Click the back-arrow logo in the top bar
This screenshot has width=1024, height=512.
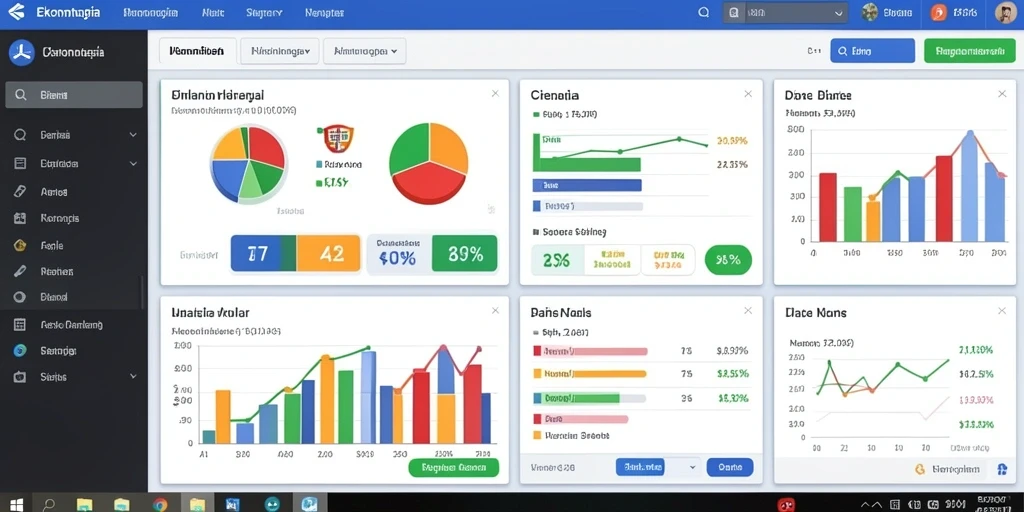pyautogui.click(x=15, y=12)
